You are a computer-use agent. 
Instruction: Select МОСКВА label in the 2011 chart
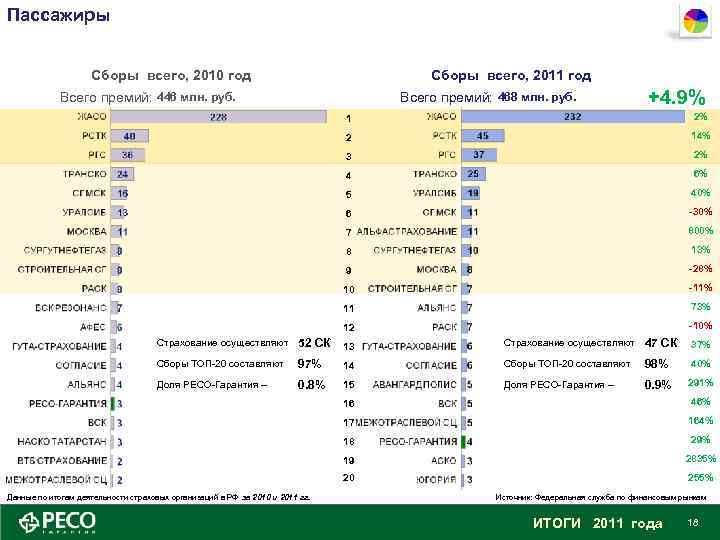[x=436, y=270]
